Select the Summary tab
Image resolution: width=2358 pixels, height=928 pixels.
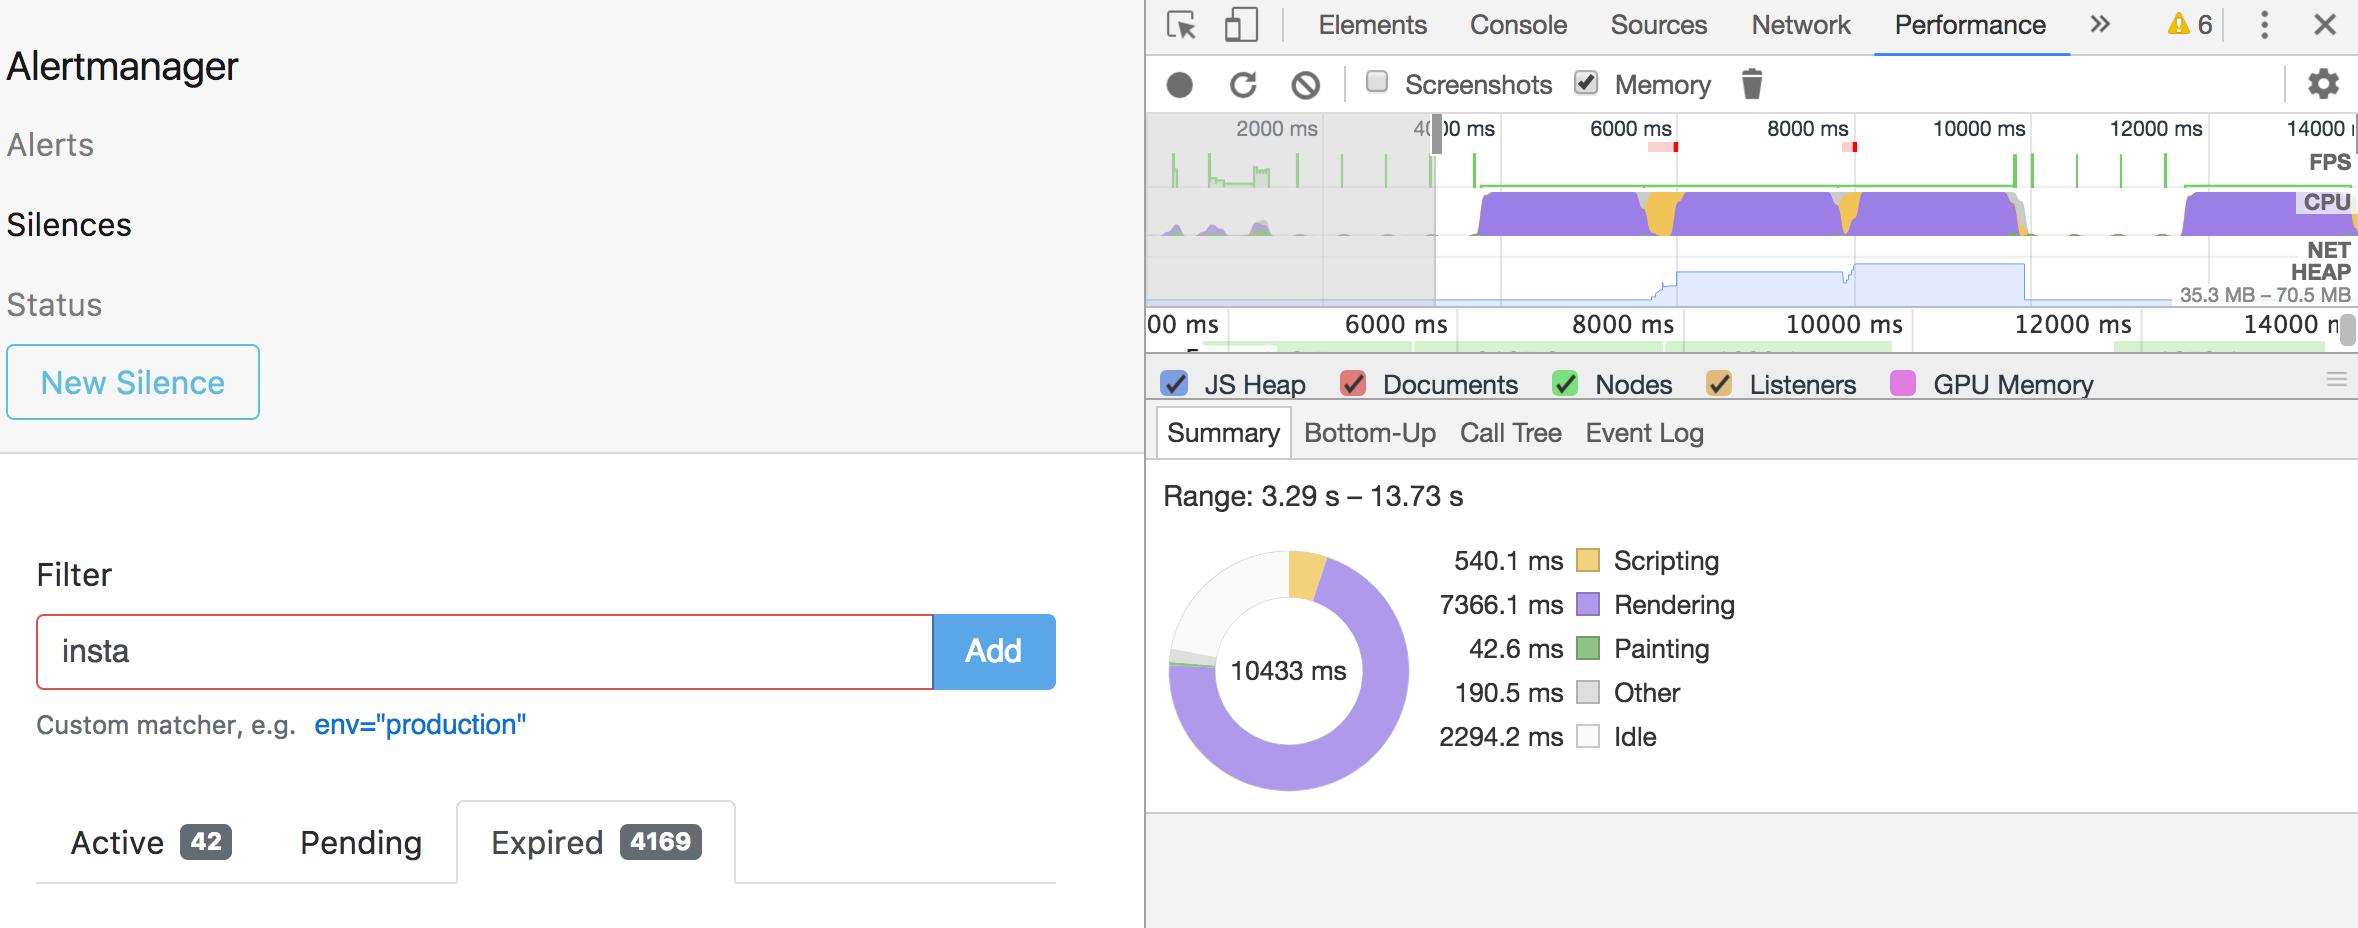[1223, 433]
